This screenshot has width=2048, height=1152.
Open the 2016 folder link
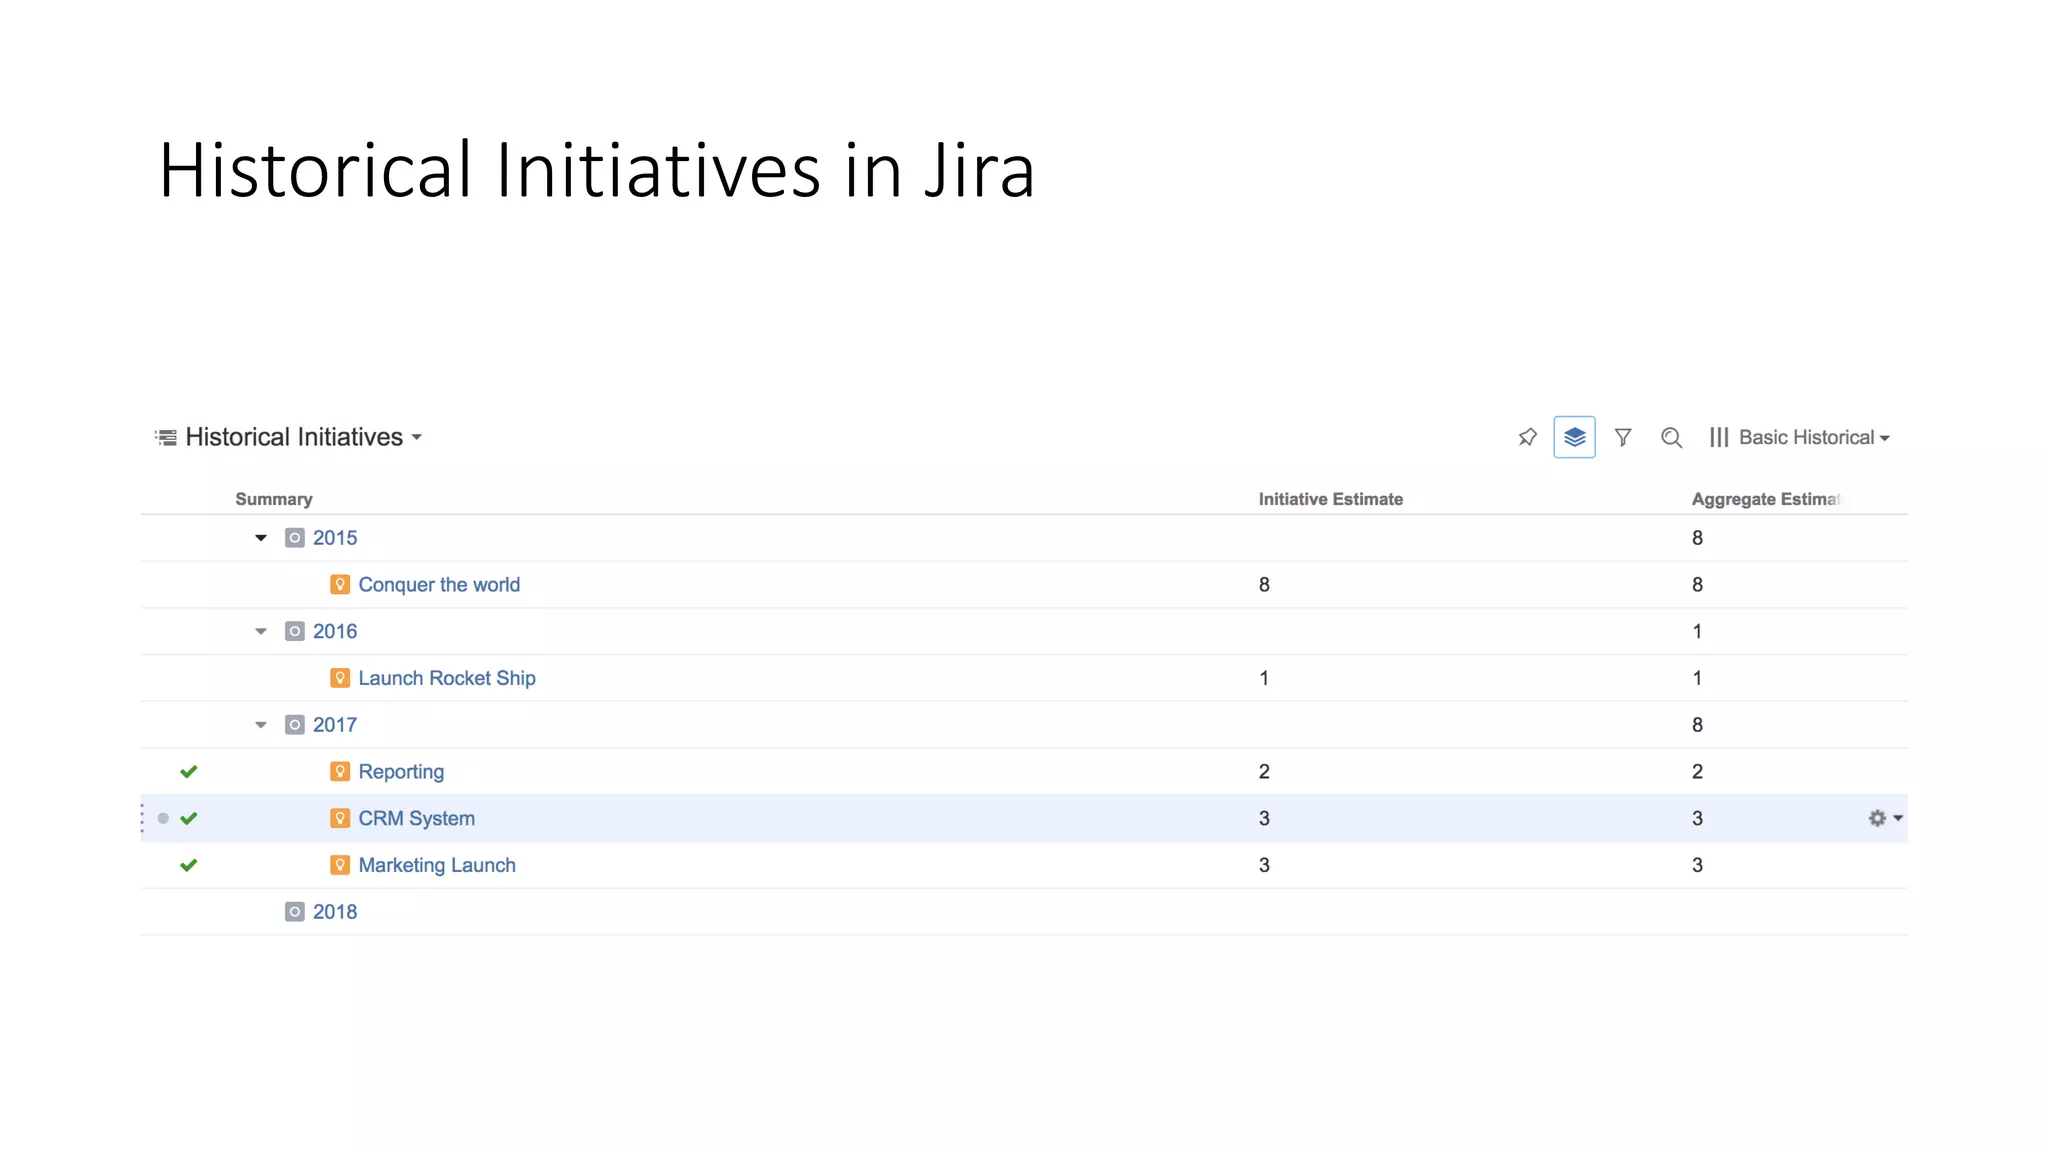pyautogui.click(x=335, y=631)
